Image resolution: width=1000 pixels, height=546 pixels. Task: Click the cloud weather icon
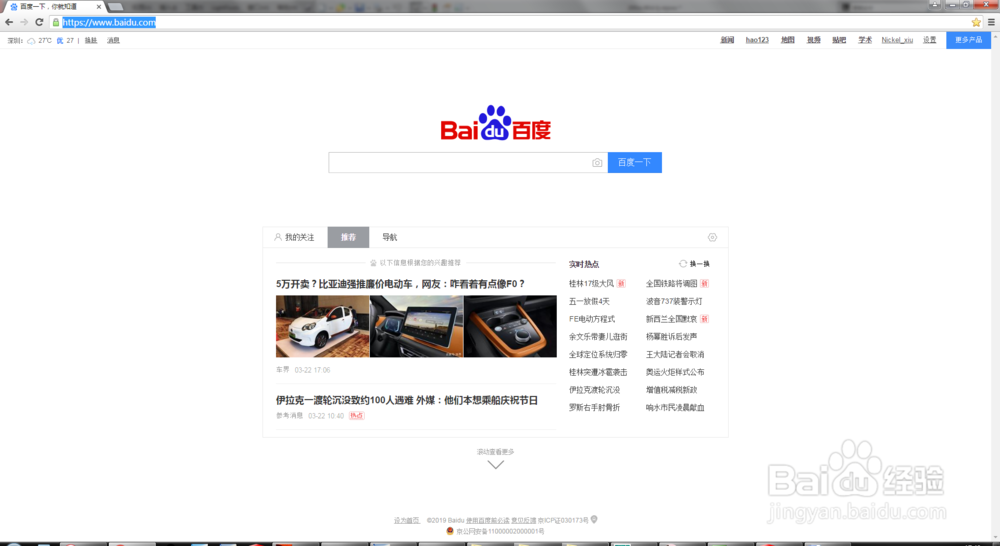click(31, 40)
